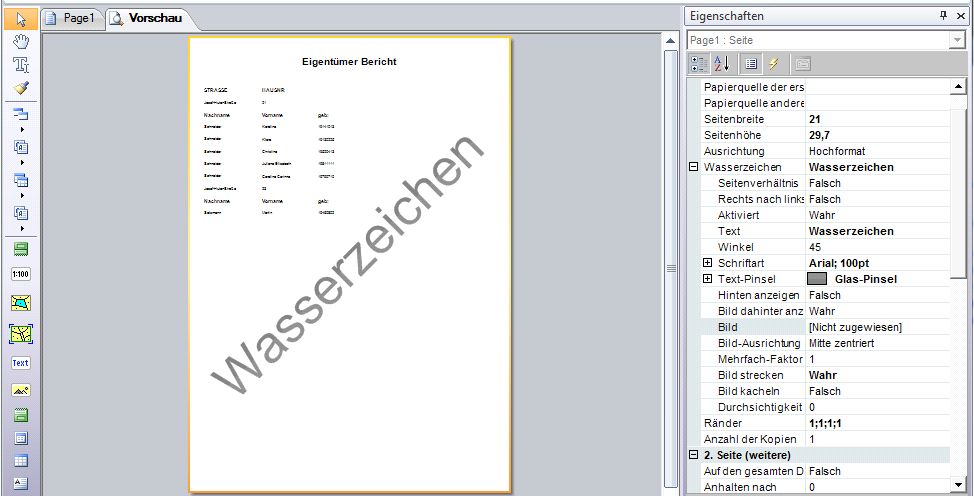Click the 1:100 scale tool icon
Screen dimensions: 974x496
tap(21, 274)
